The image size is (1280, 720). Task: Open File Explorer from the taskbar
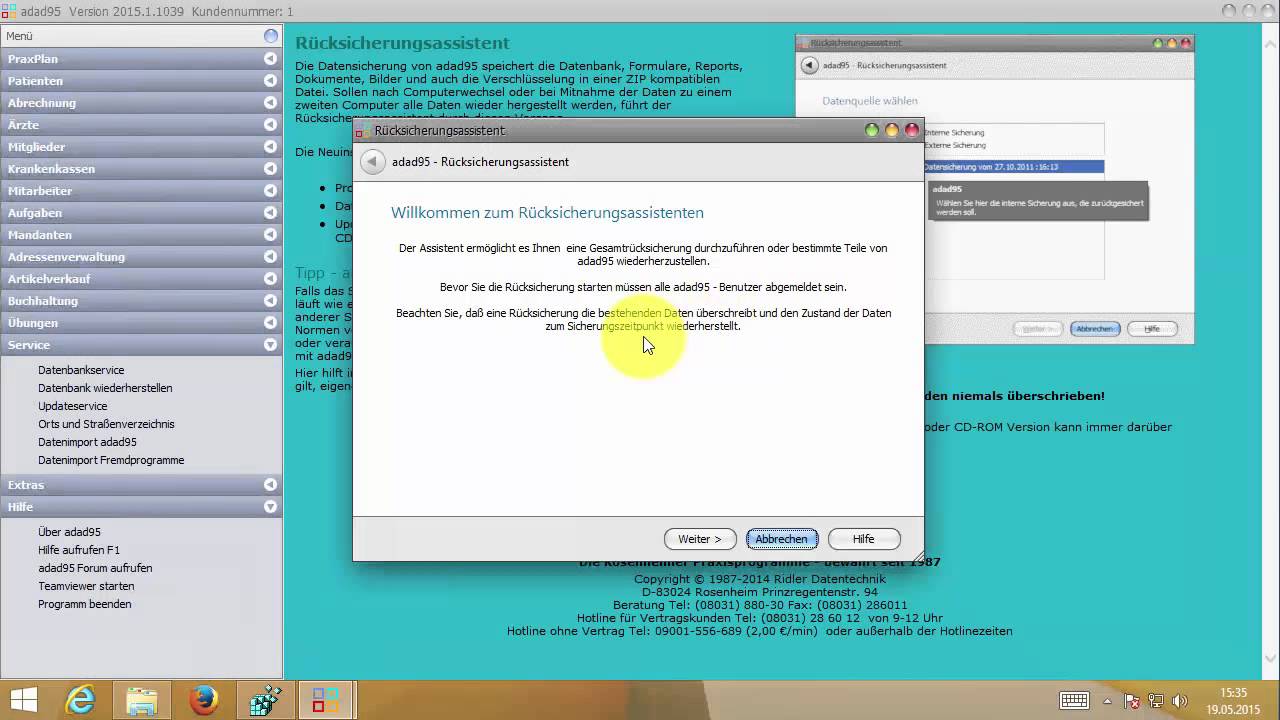(142, 701)
